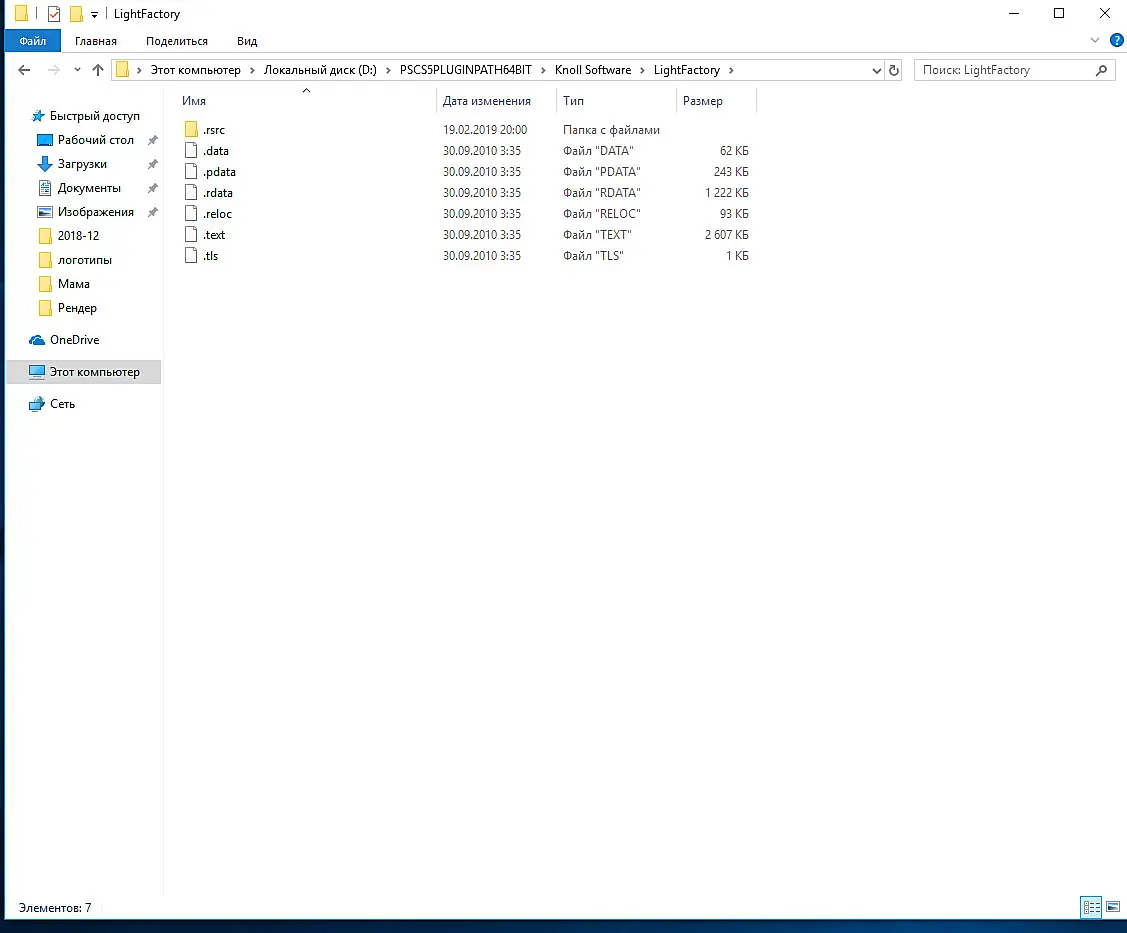This screenshot has width=1127, height=933.
Task: Go up one folder level arrow
Action: [x=98, y=70]
